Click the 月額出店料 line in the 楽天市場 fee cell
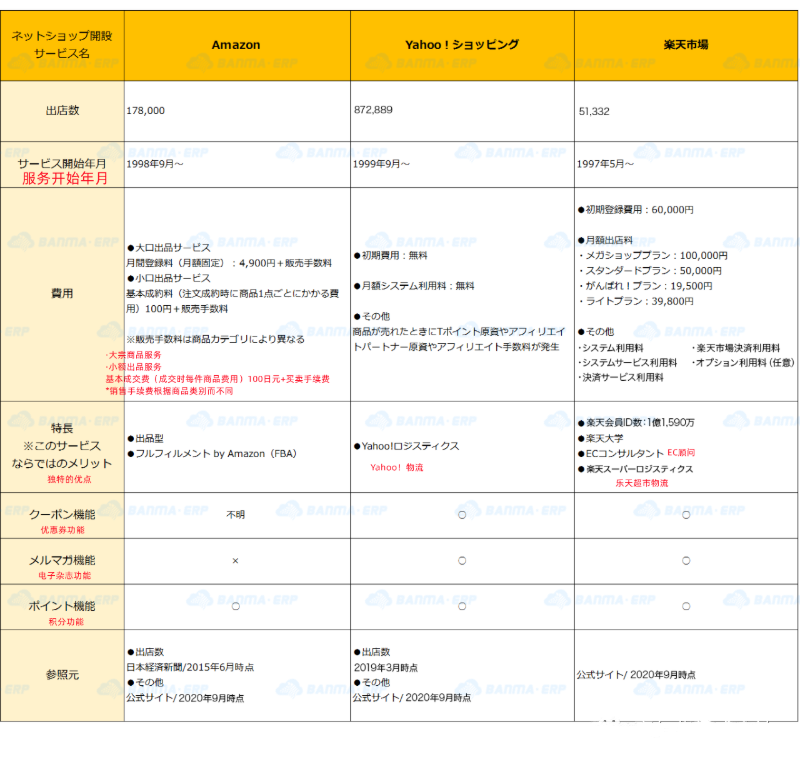Viewport: 800px width, 766px height. coord(606,240)
